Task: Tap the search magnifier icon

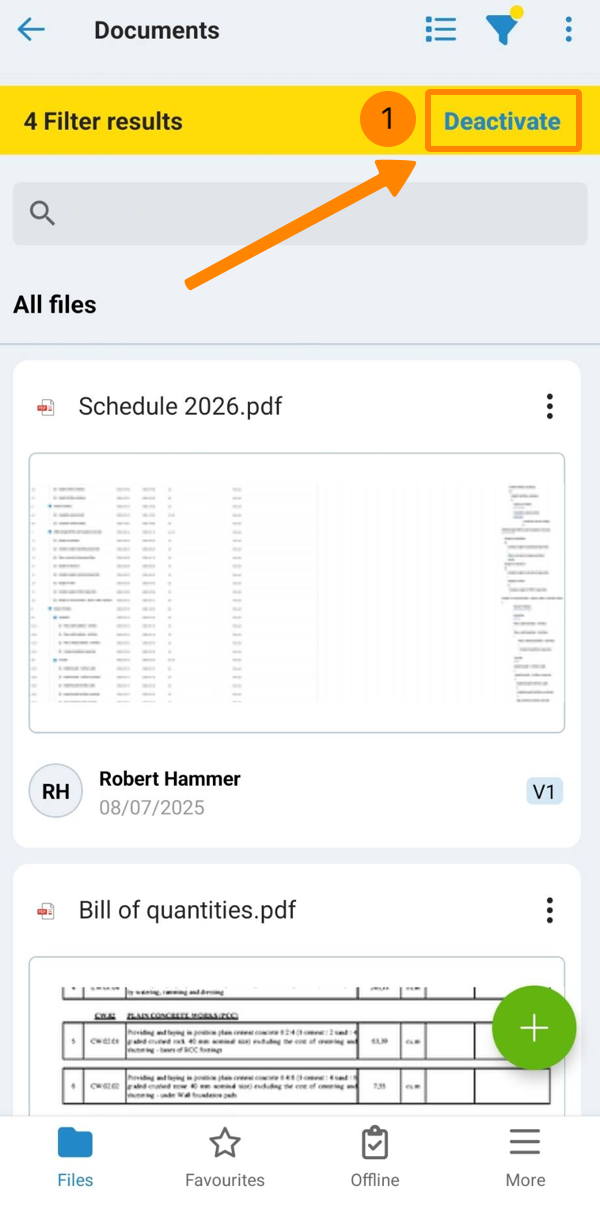Action: pos(42,213)
